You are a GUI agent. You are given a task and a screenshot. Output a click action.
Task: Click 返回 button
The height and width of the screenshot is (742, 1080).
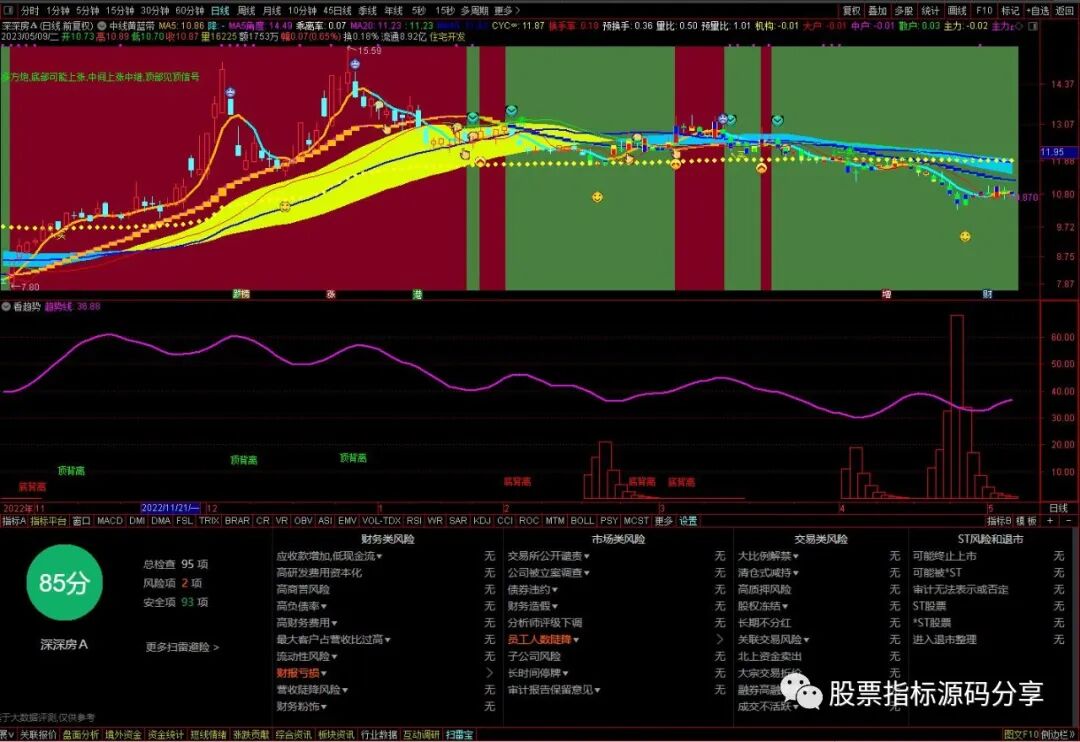[1065, 11]
